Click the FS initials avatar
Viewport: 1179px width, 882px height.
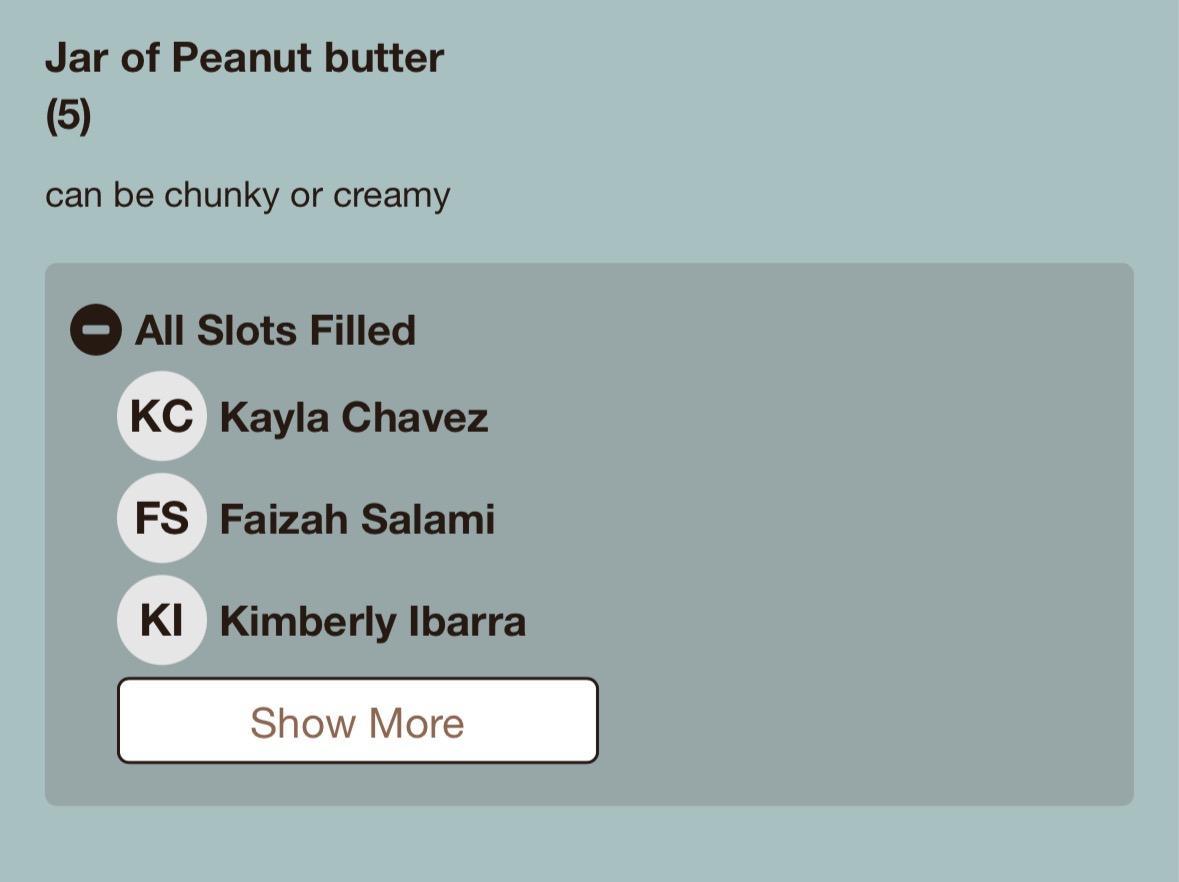[161, 518]
